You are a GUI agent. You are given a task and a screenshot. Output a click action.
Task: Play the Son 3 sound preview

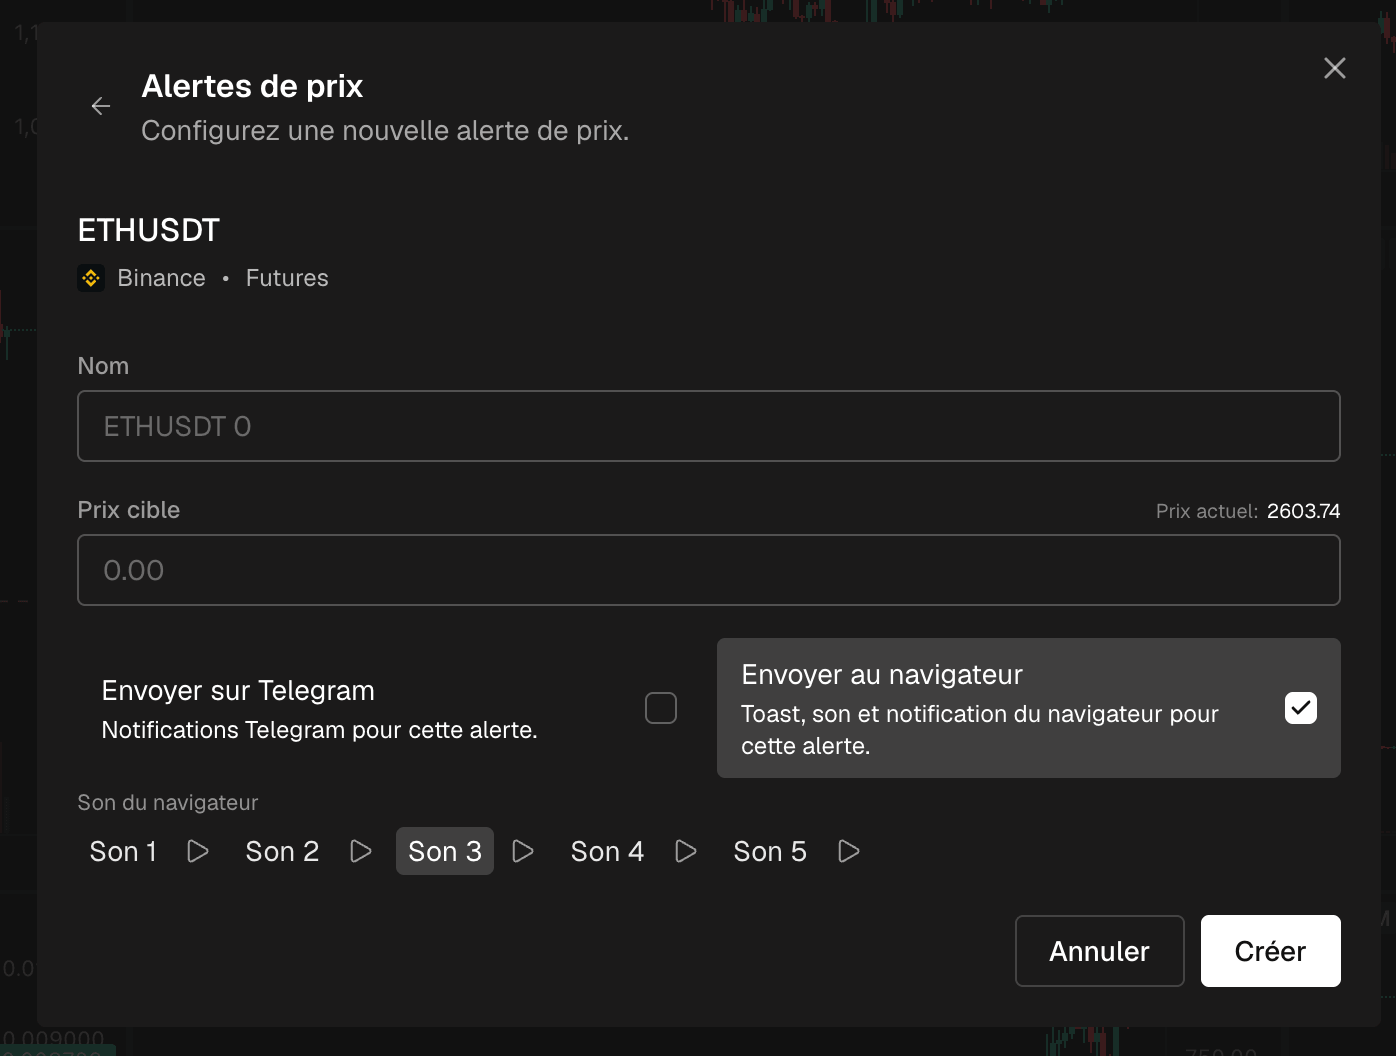523,851
